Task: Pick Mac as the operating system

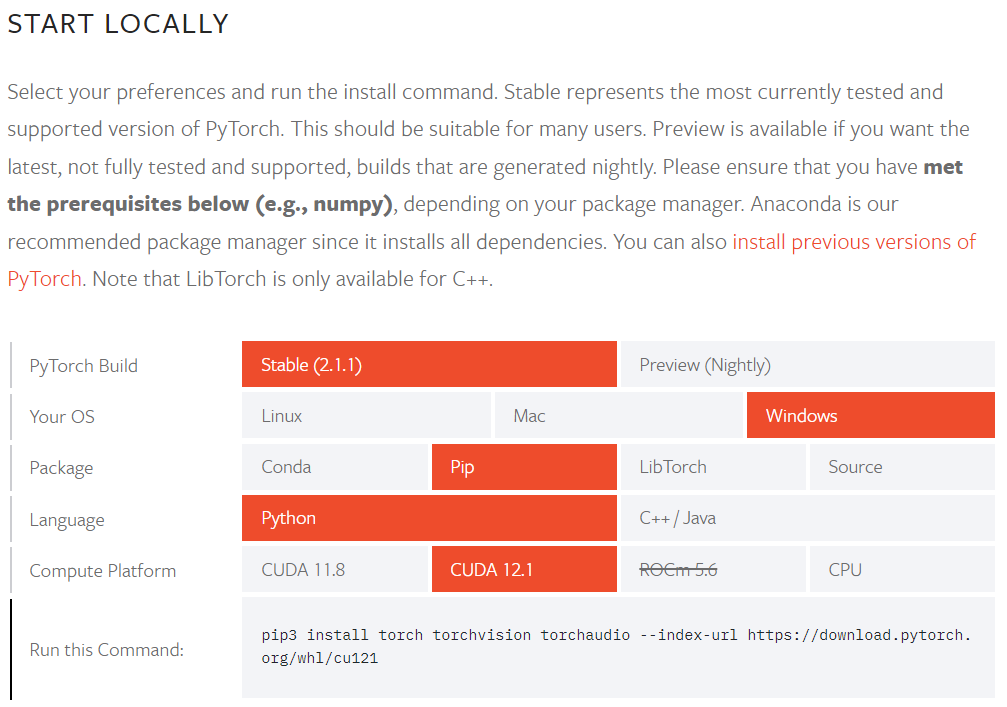Action: point(618,416)
